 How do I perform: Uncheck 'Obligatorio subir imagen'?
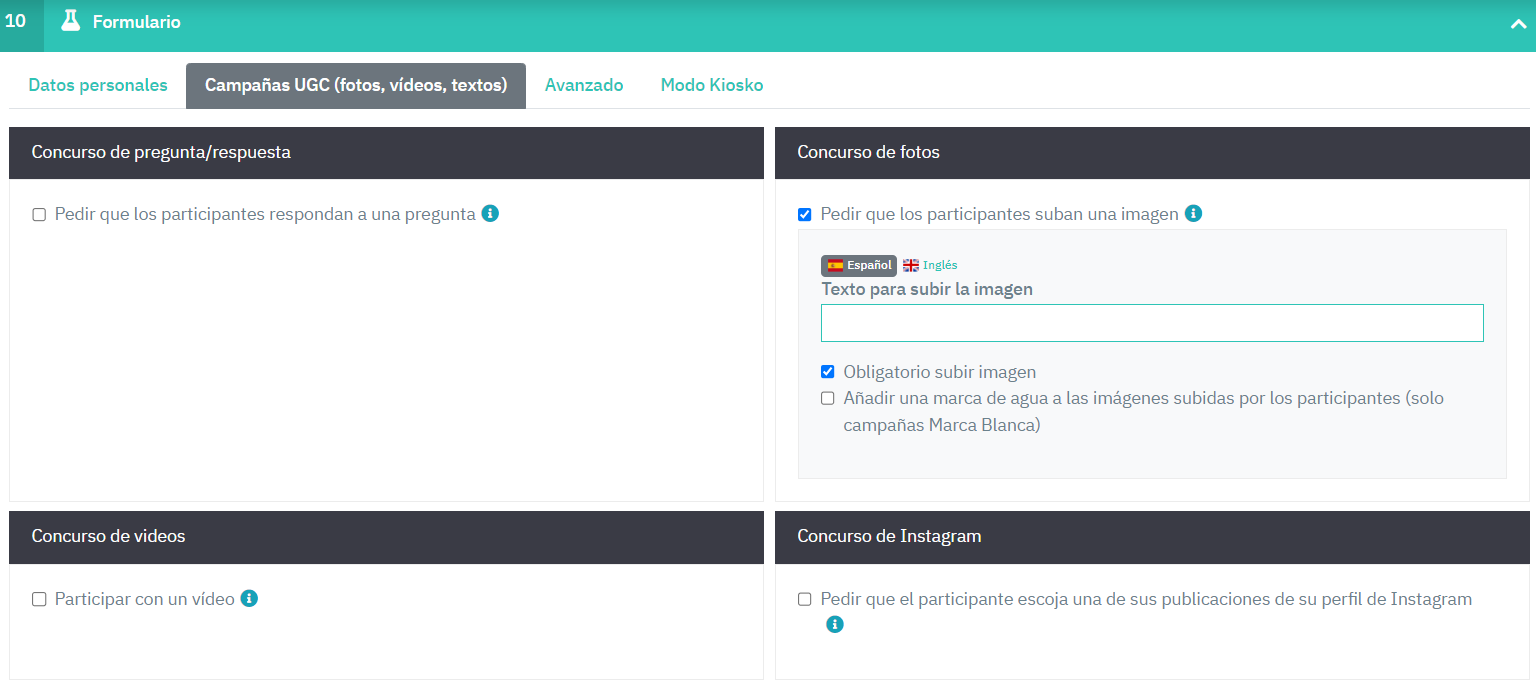pyautogui.click(x=828, y=372)
